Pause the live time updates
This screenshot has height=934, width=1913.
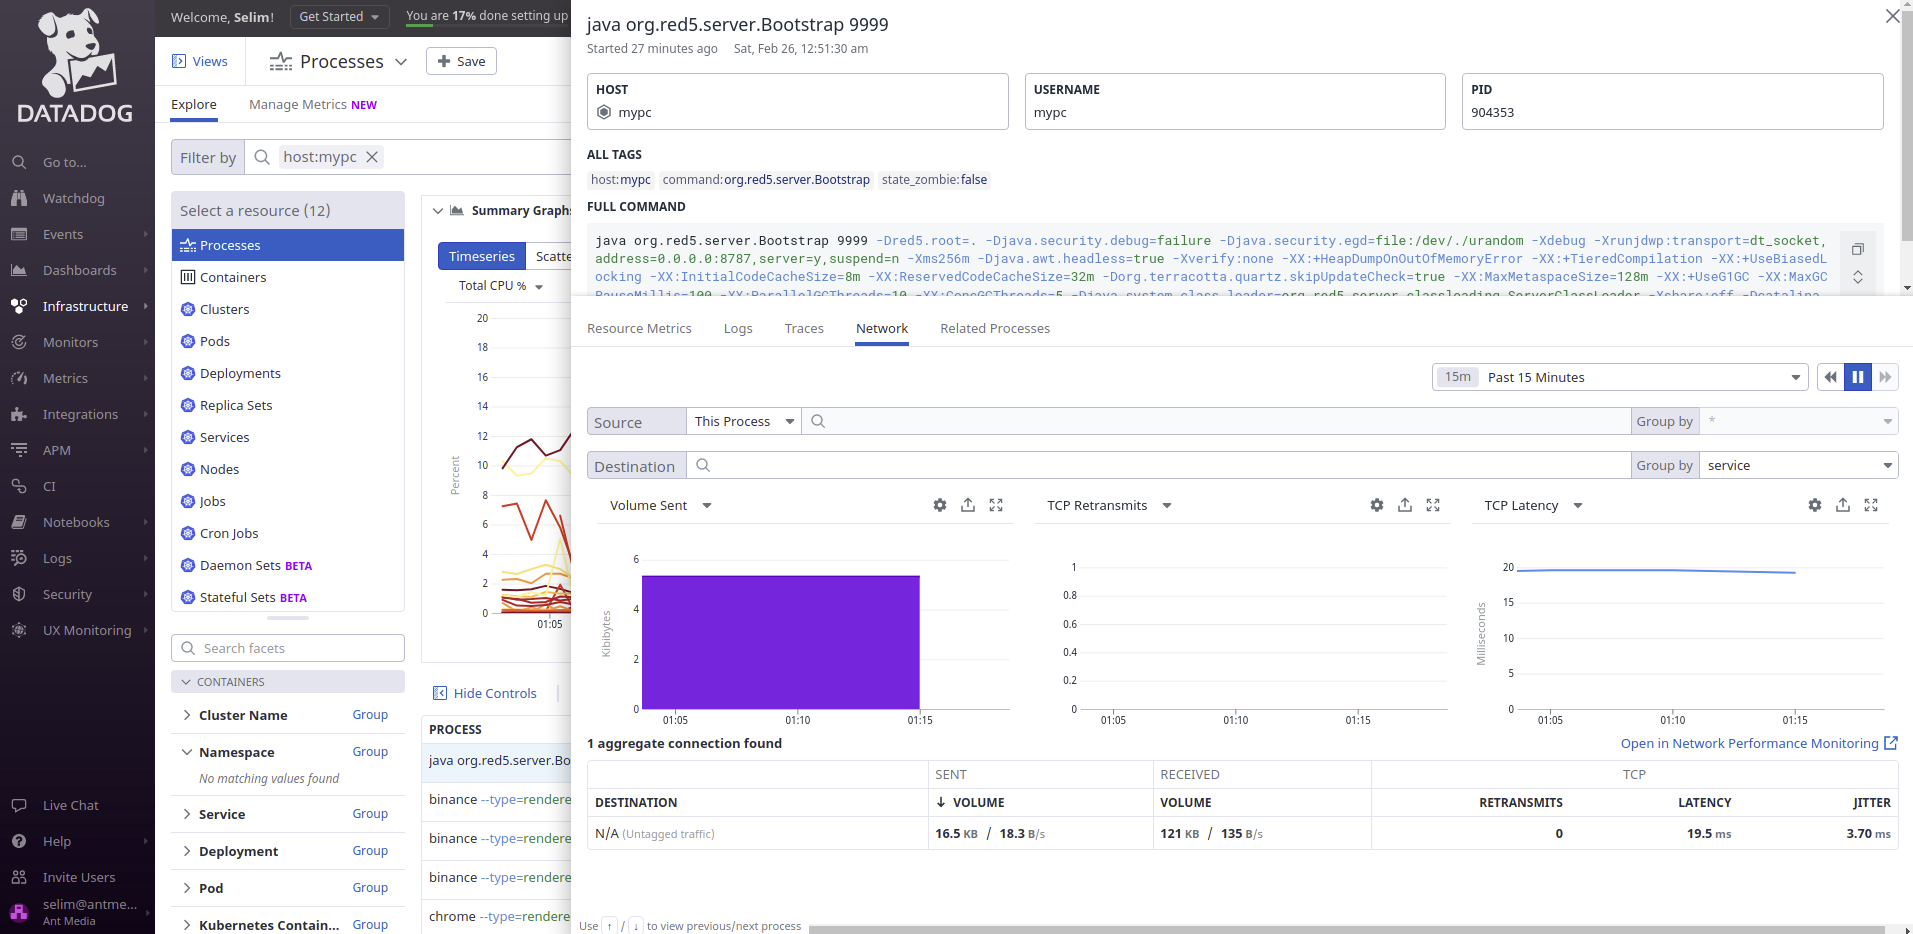[1858, 377]
